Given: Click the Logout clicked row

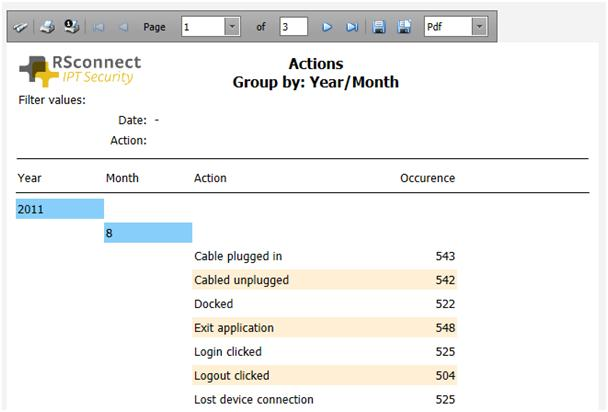Looking at the screenshot, I should tap(324, 376).
